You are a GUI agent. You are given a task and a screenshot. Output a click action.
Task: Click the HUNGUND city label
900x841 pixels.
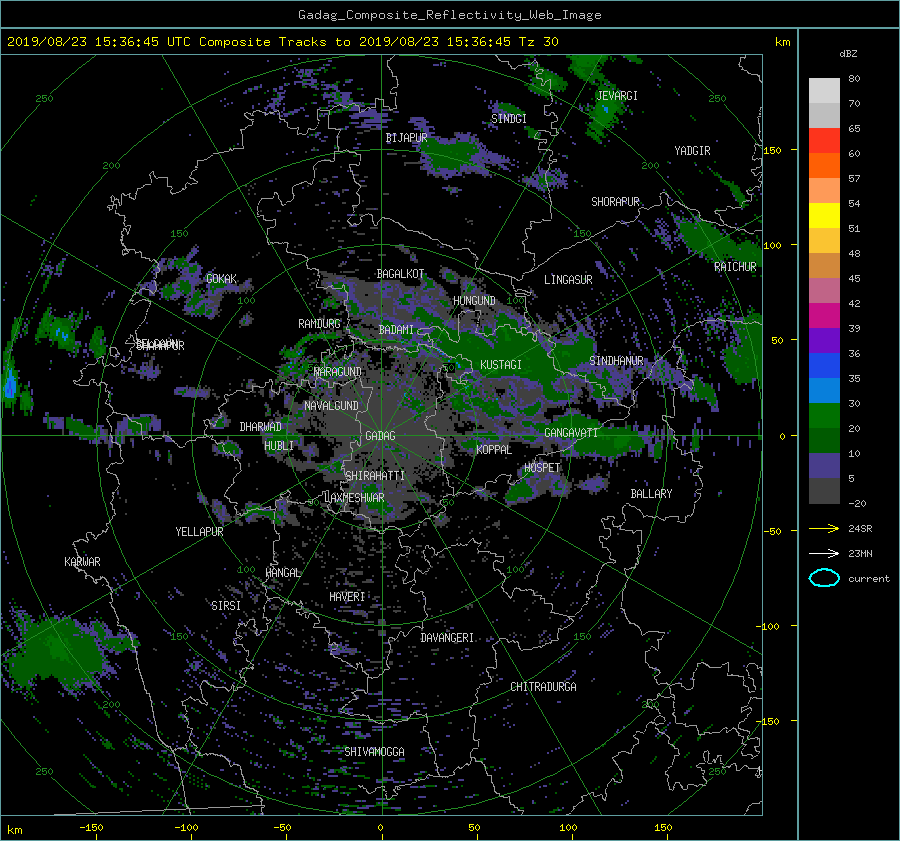point(474,301)
